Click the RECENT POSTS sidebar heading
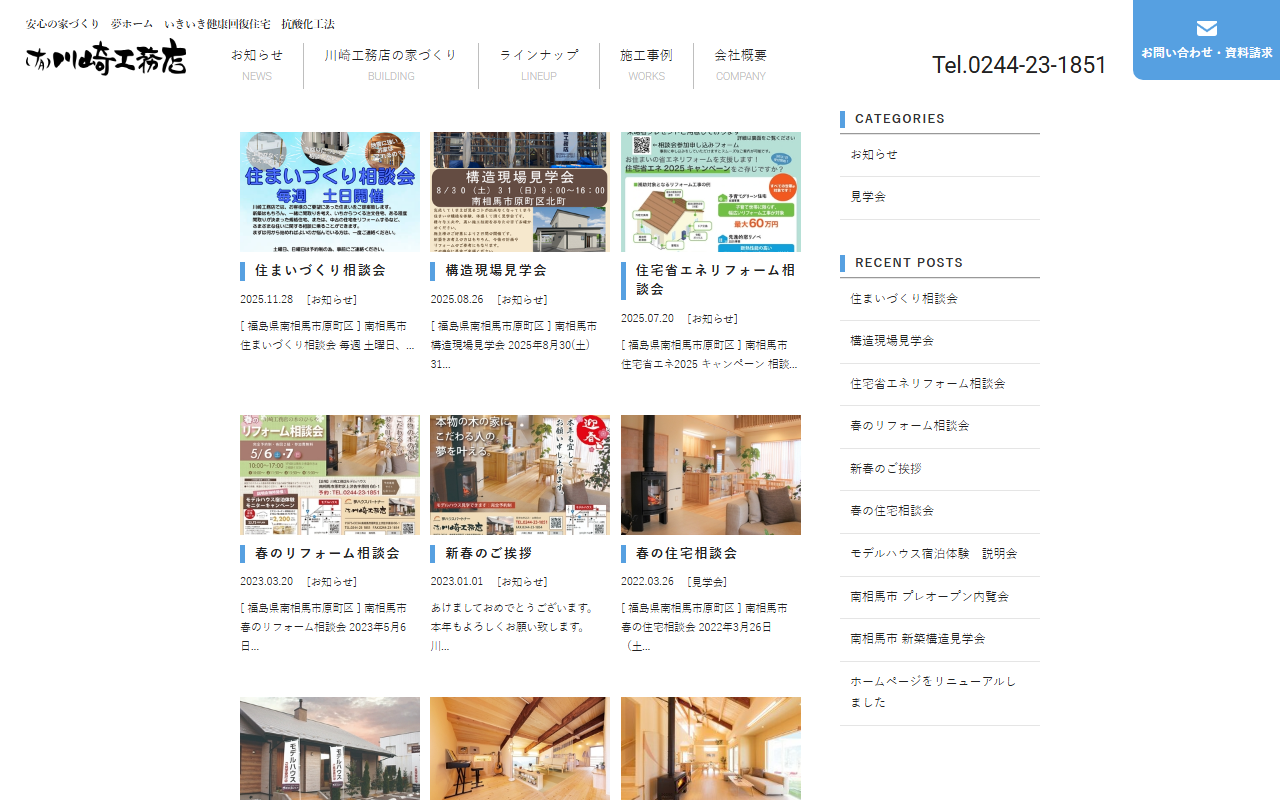Viewport: 1280px width, 800px height. click(x=909, y=263)
